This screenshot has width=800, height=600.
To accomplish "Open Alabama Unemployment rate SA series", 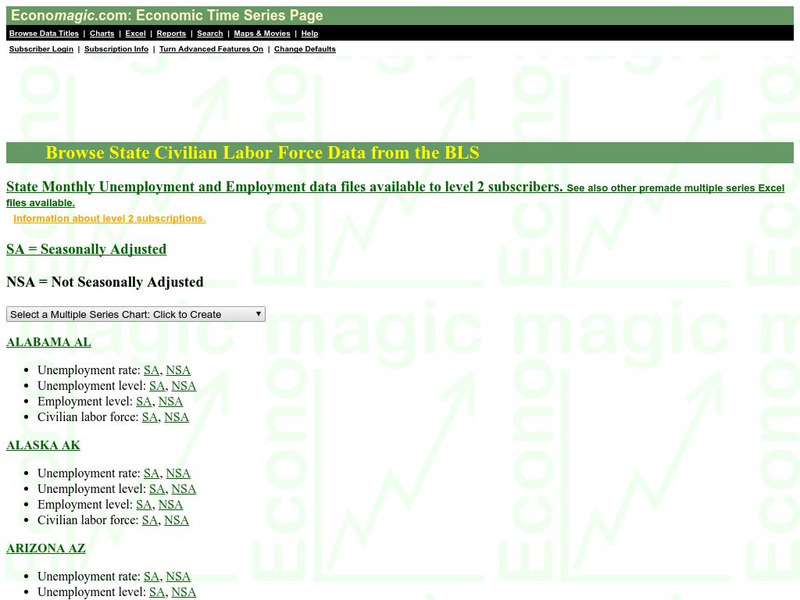I will pos(152,370).
